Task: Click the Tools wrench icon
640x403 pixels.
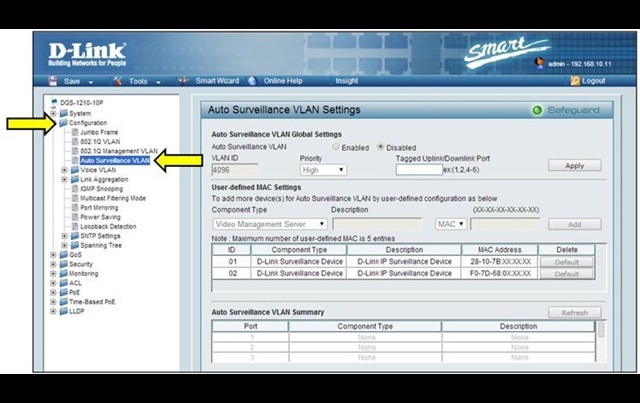Action: pos(118,81)
